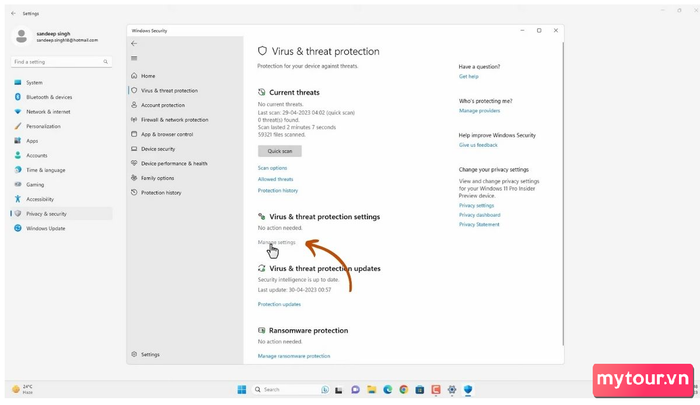Open Privacy settings link
This screenshot has width=700, height=405.
476,205
